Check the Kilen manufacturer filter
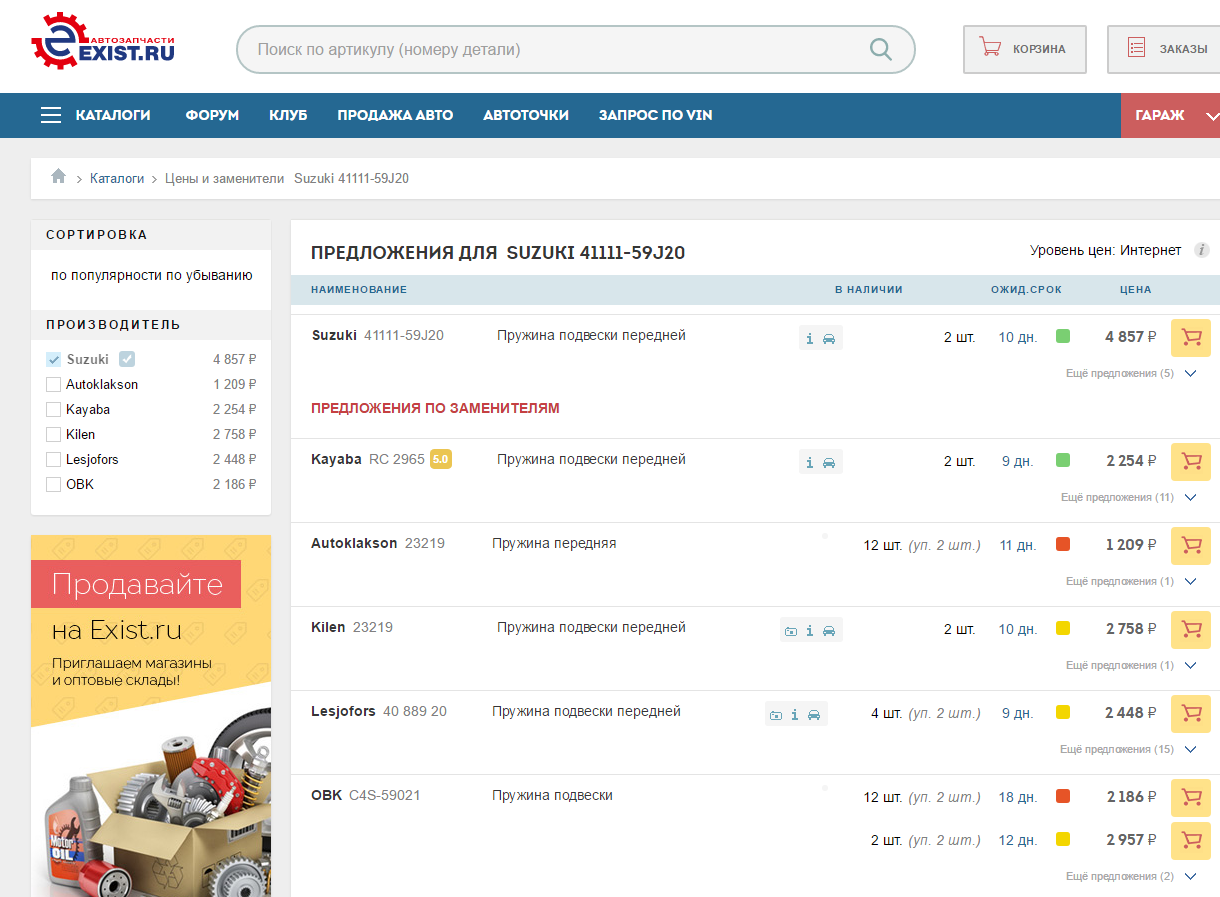Image resolution: width=1220 pixels, height=897 pixels. point(54,435)
